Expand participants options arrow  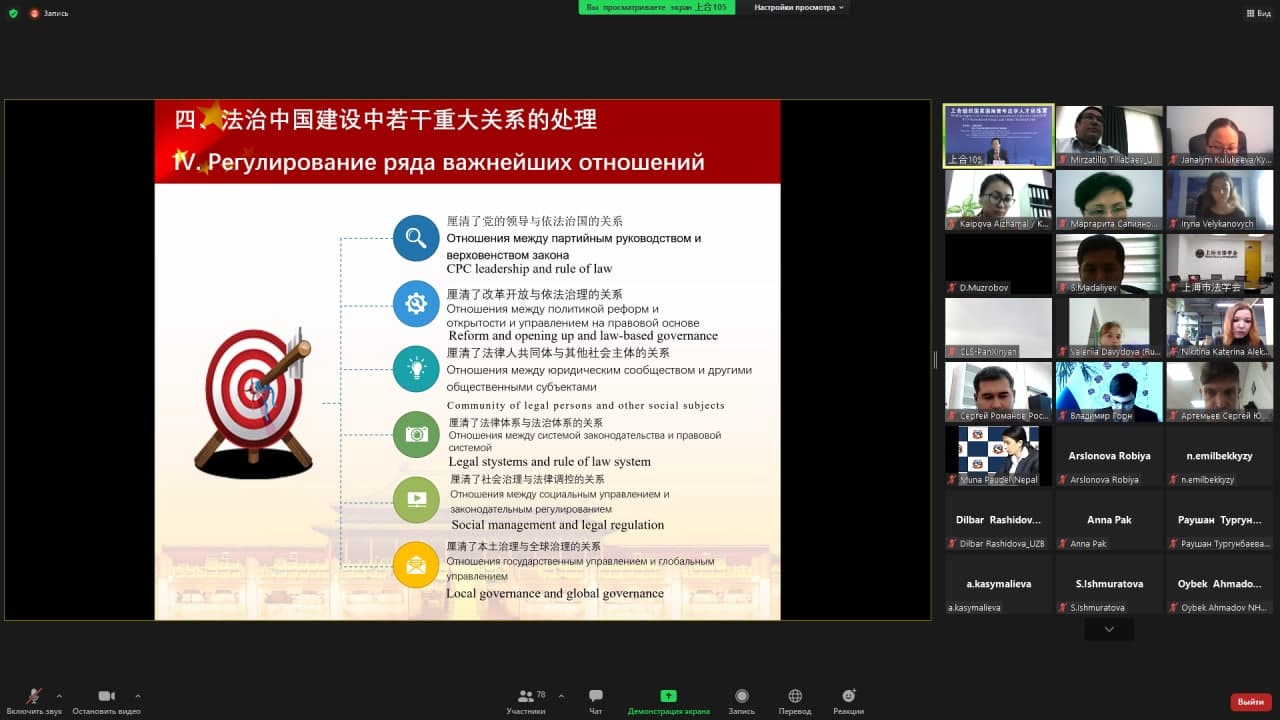560,696
